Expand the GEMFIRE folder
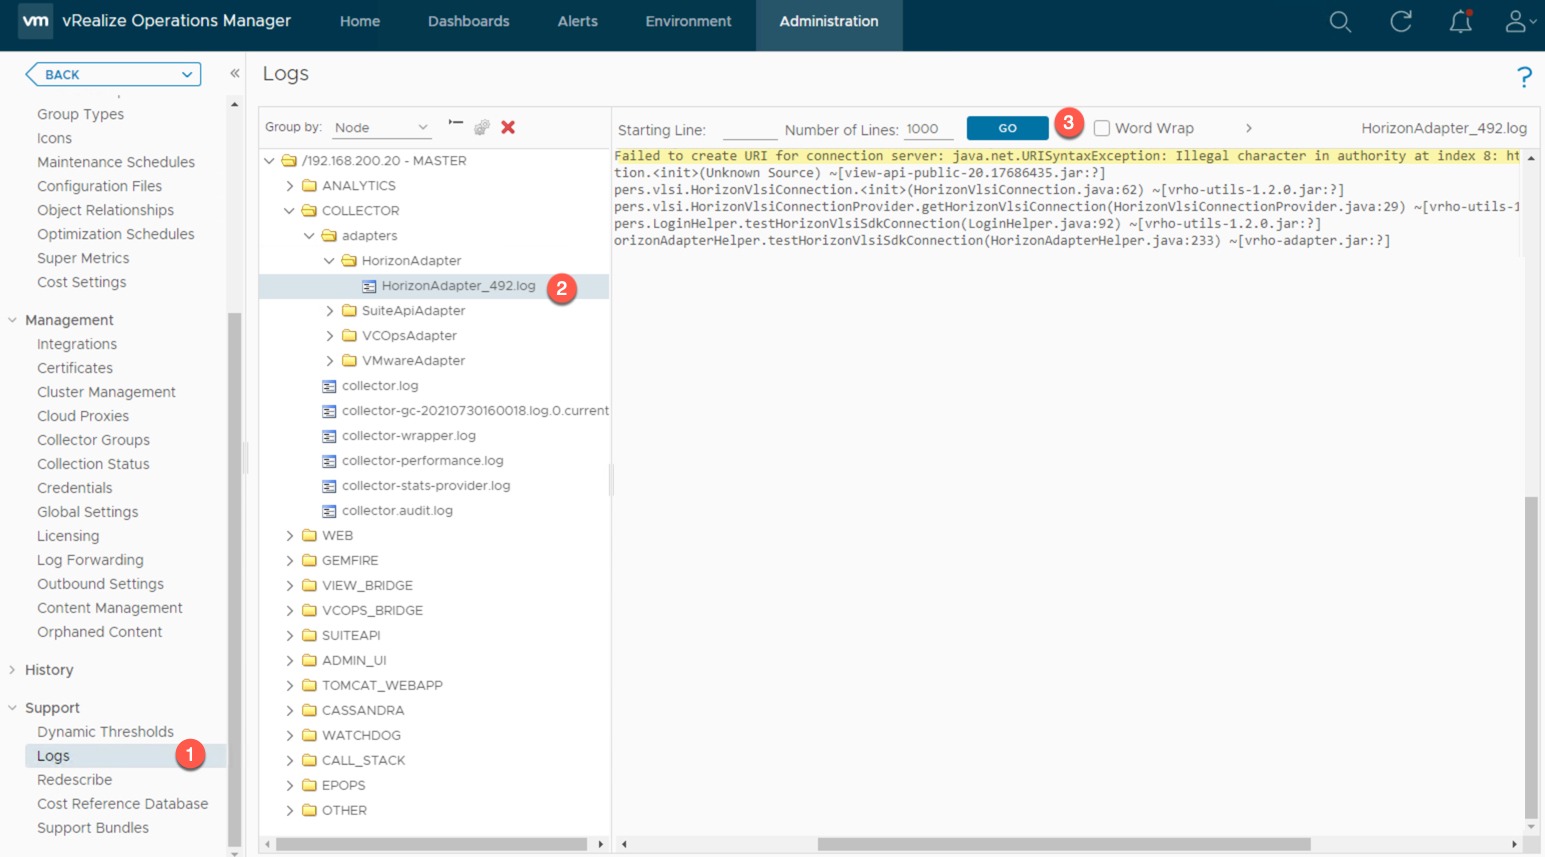The height and width of the screenshot is (857, 1545). [x=289, y=561]
